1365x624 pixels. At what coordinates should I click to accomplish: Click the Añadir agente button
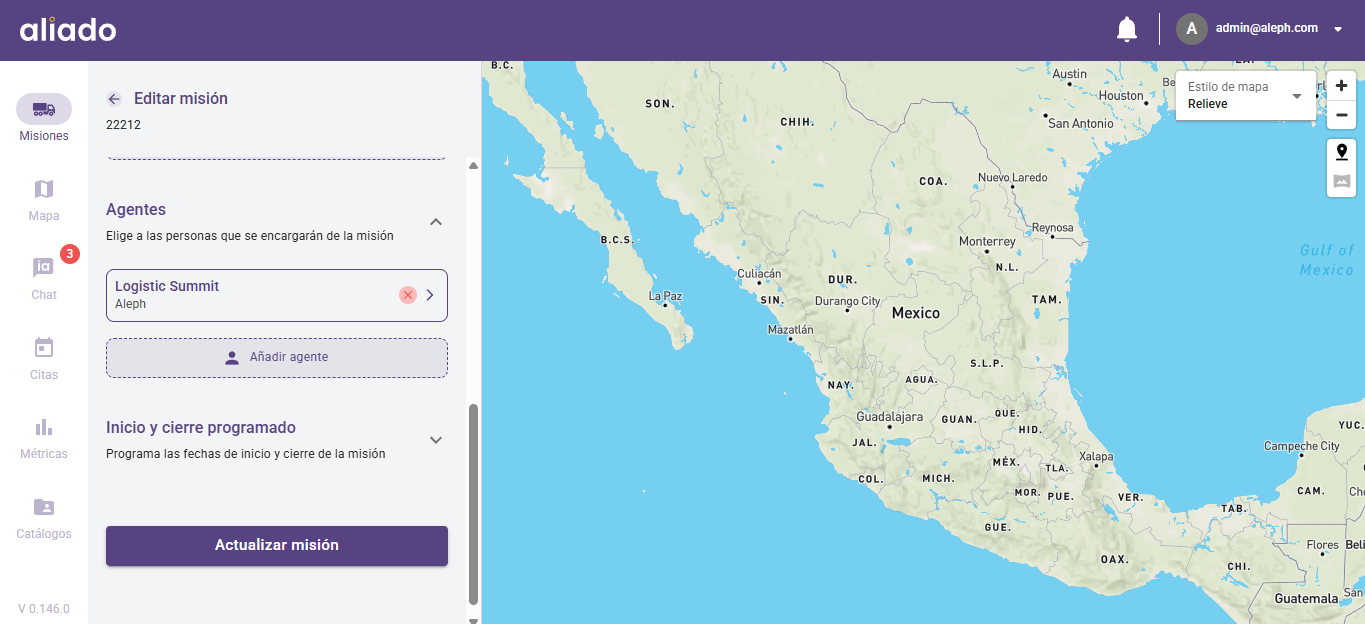(277, 358)
